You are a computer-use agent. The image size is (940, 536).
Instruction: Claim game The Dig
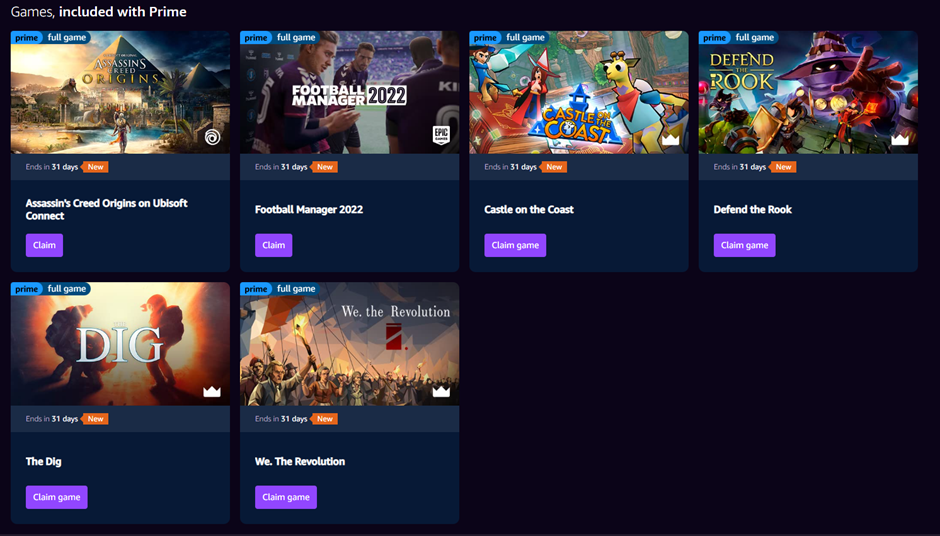pyautogui.click(x=56, y=497)
